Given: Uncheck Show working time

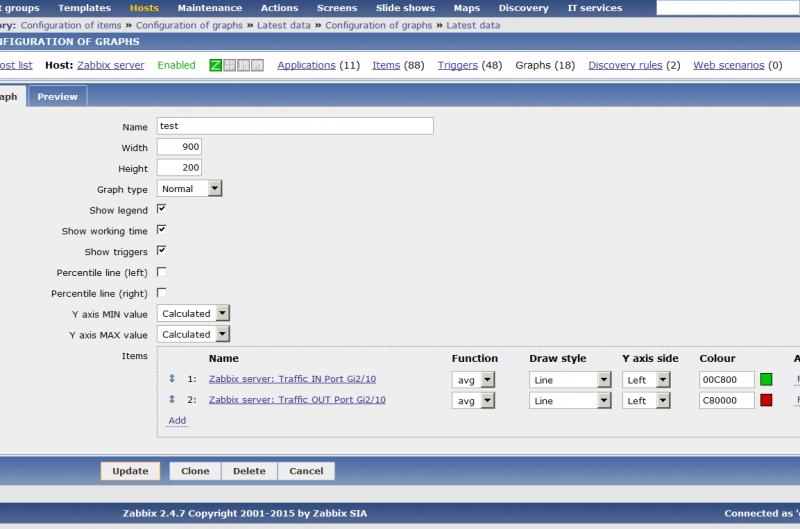Looking at the screenshot, I should pos(161,230).
